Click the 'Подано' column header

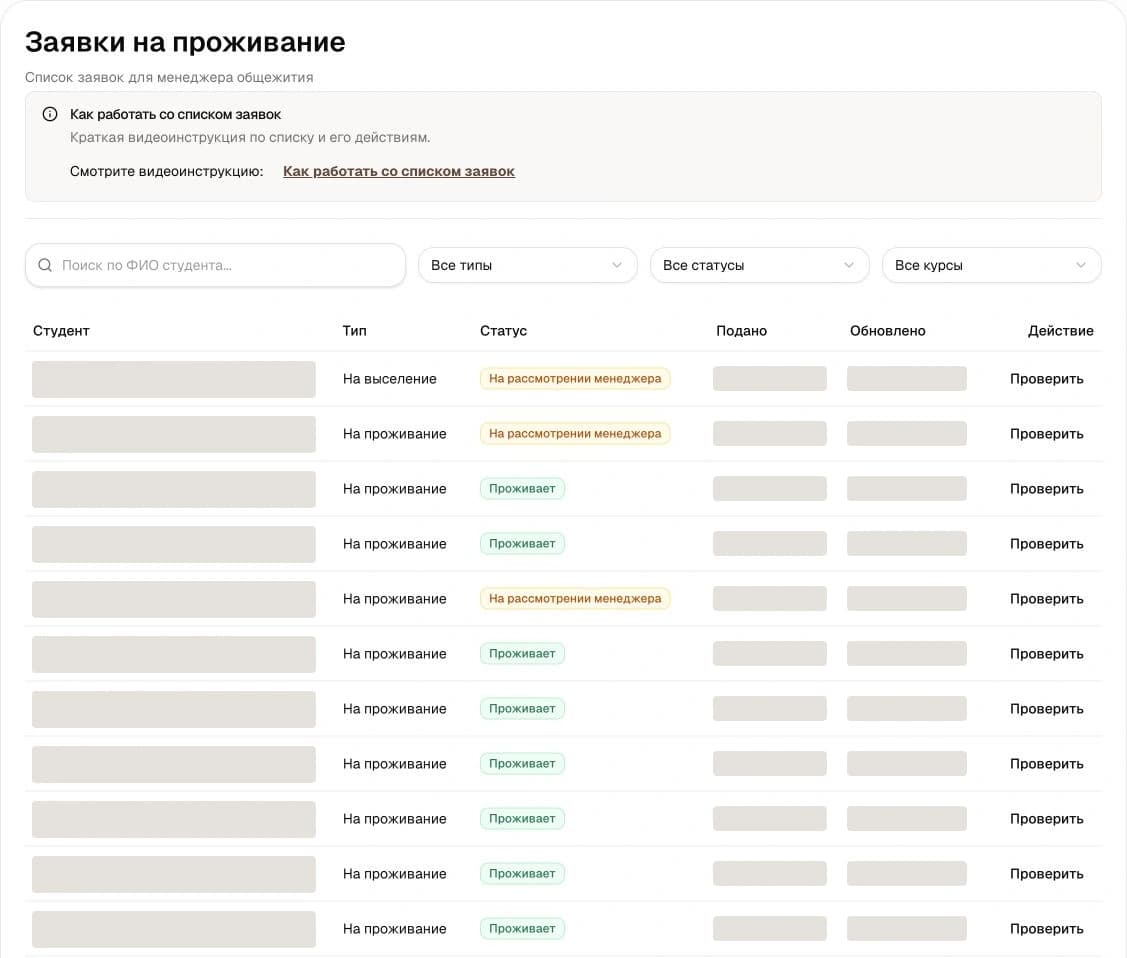tap(741, 331)
